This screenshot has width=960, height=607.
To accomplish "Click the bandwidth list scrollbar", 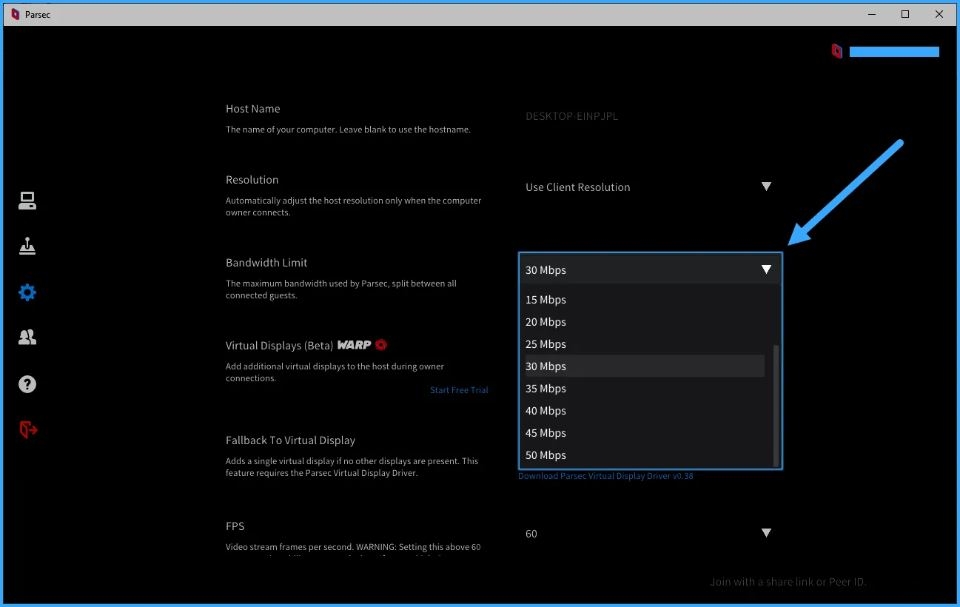I will (776, 405).
